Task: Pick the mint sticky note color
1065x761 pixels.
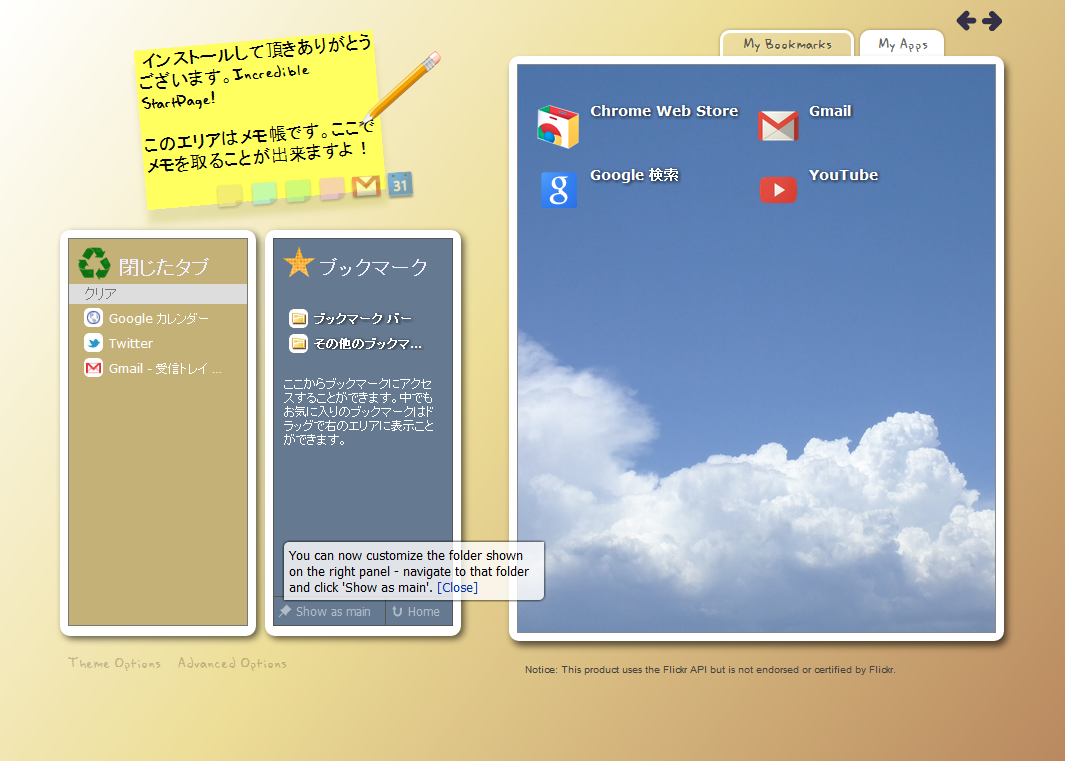Action: coord(264,192)
